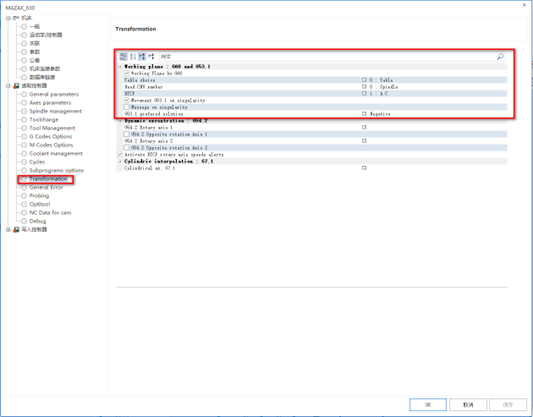Screen dimensions: 533x417
Task: Toggle the Working Plane by G68 checkbox
Action: (x=126, y=73)
